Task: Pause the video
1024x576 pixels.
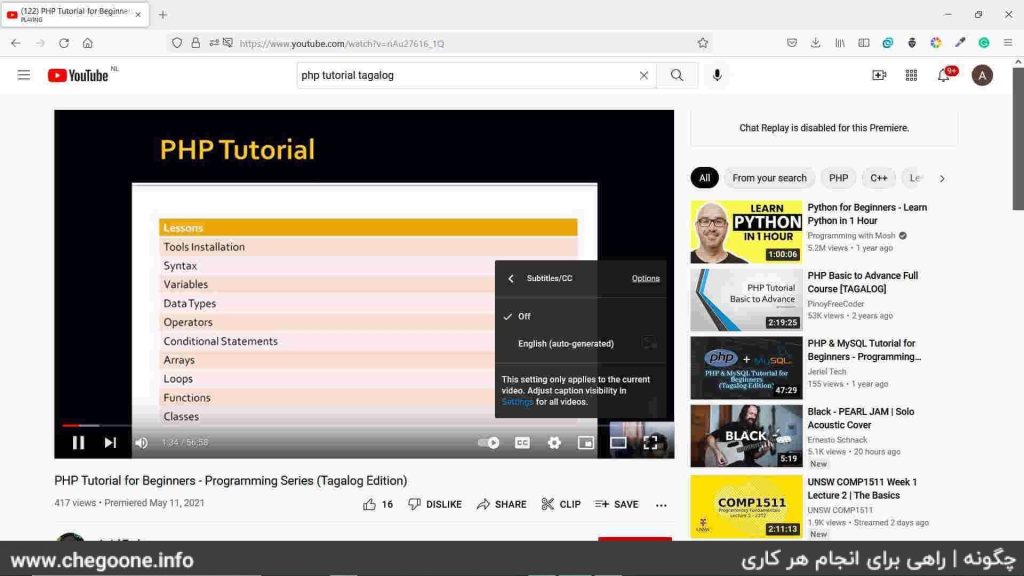Action: click(78, 443)
